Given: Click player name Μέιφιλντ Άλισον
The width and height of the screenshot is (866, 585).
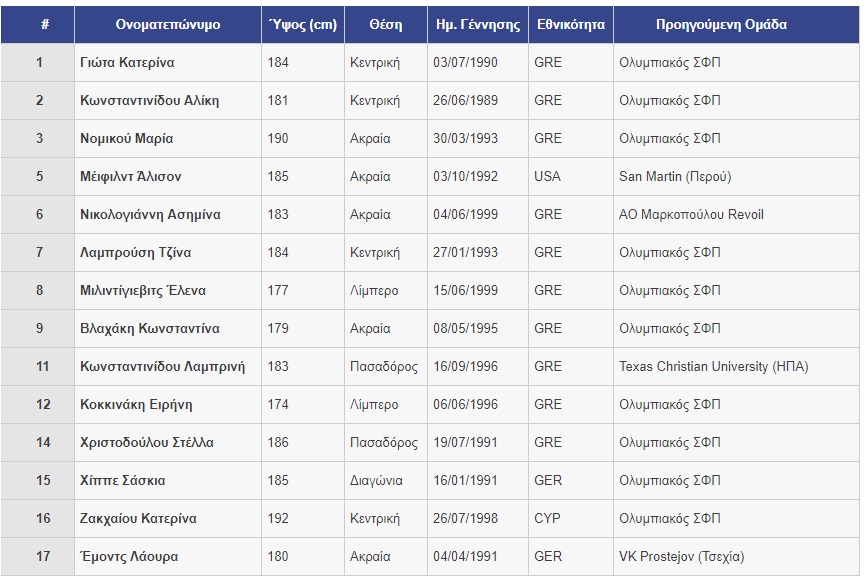Looking at the screenshot, I should coord(130,177).
